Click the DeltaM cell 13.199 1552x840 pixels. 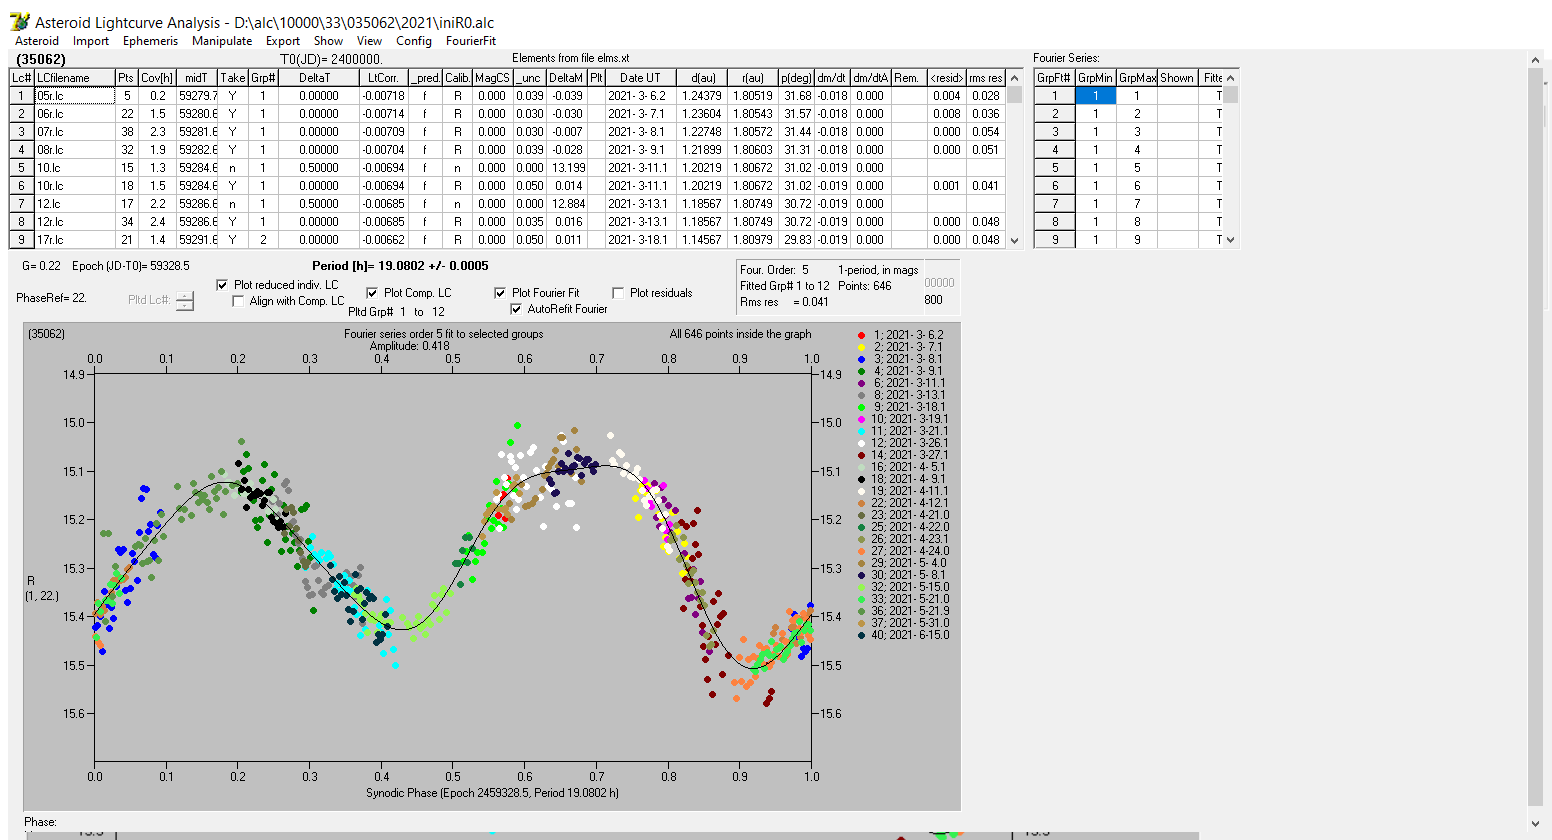(x=567, y=168)
